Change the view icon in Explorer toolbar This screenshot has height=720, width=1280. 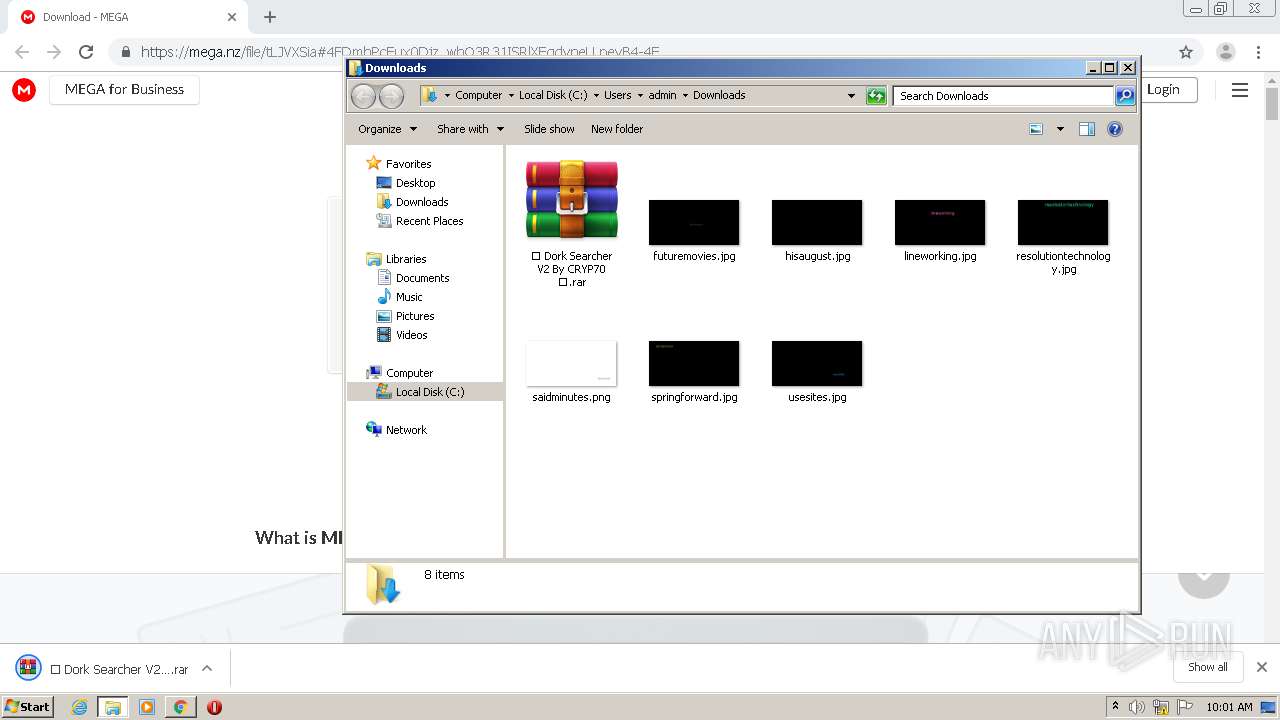(x=1036, y=129)
